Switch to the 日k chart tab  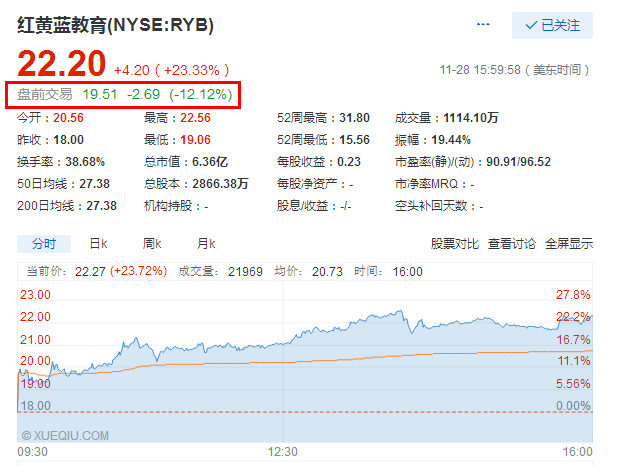click(x=98, y=243)
